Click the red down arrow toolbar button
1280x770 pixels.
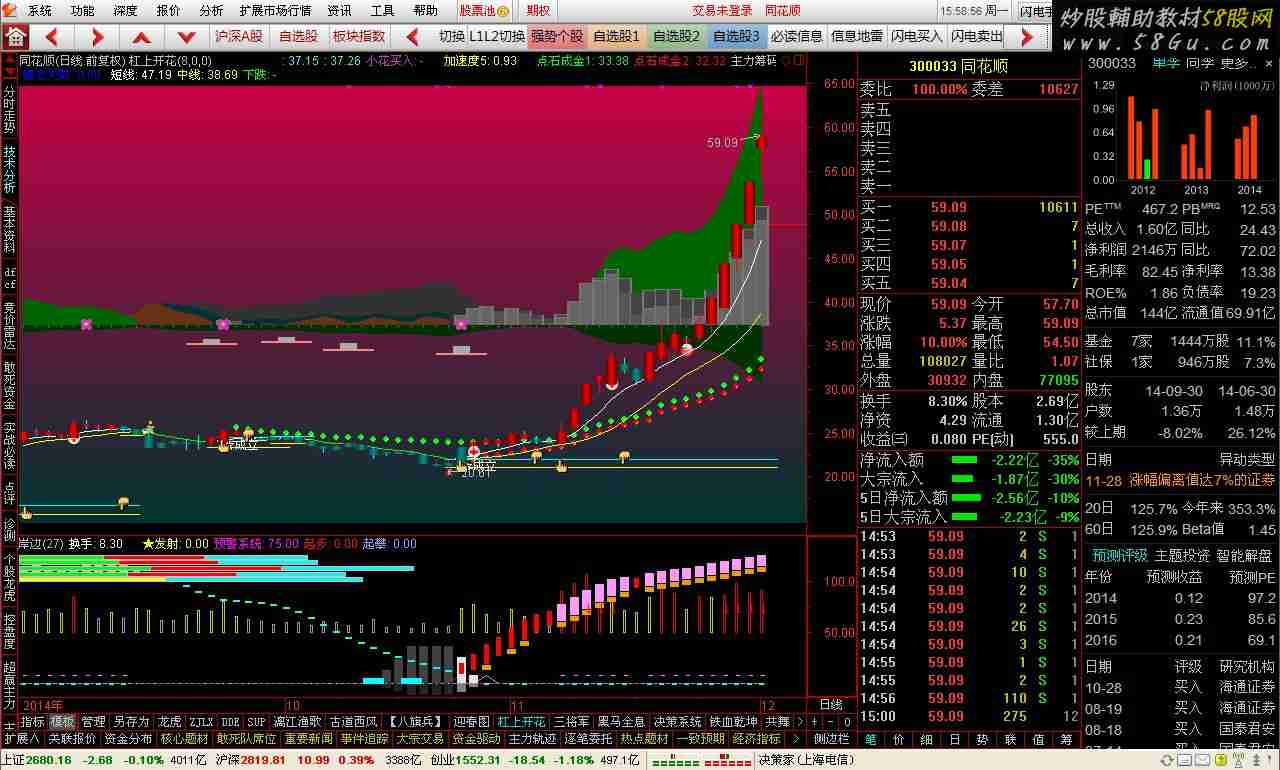[x=185, y=37]
